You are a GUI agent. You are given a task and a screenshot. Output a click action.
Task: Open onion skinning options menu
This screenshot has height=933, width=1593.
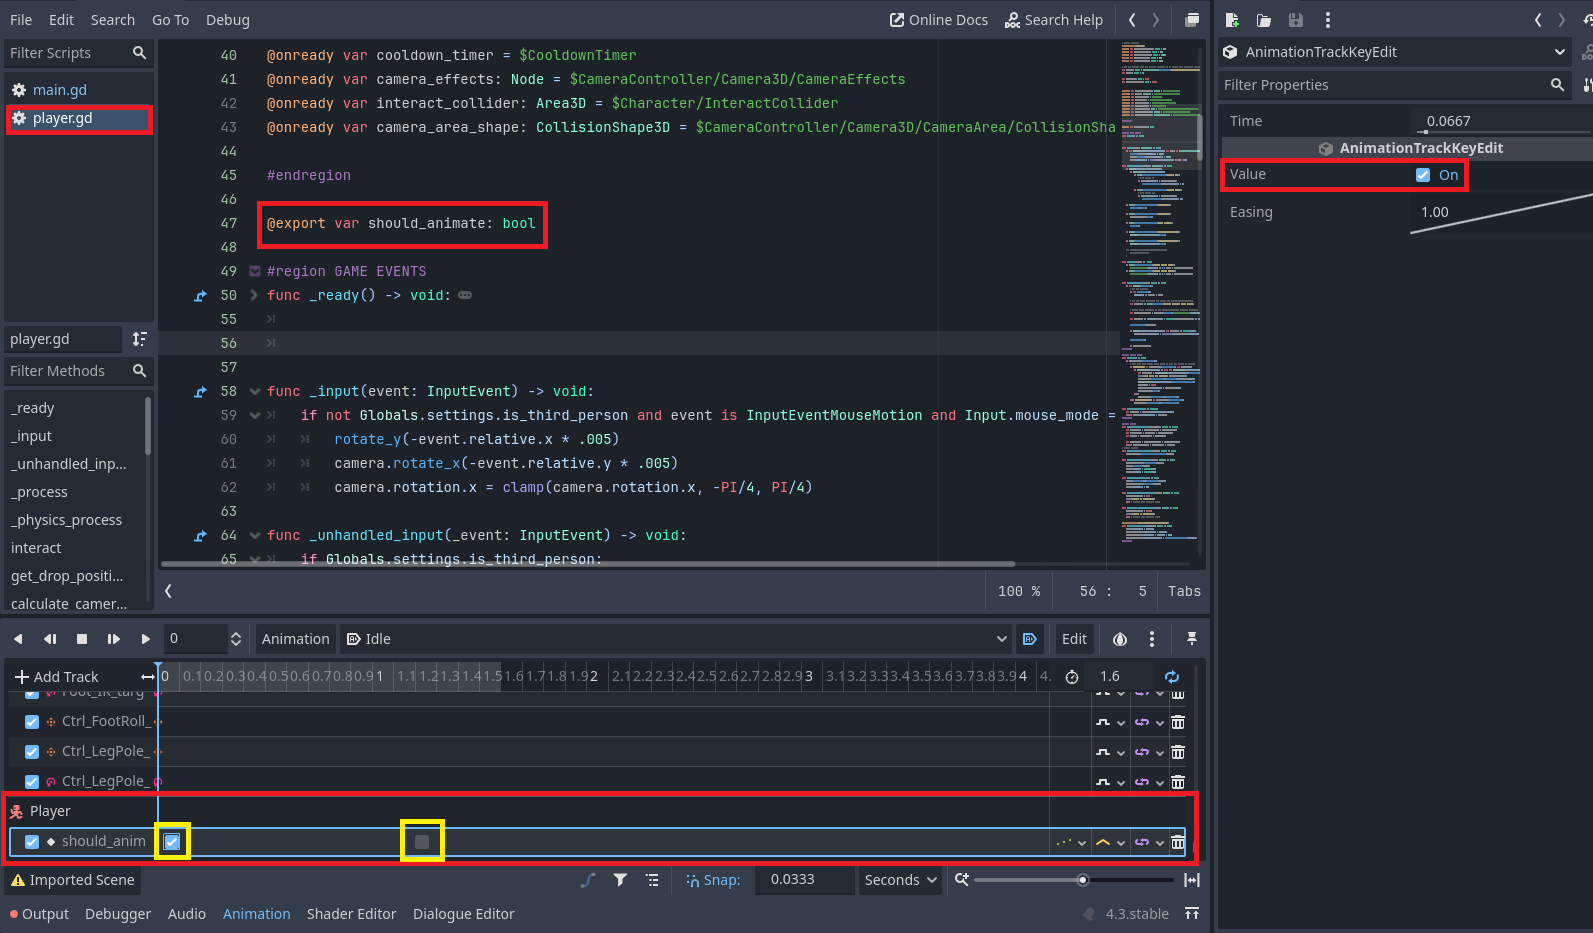coord(1152,639)
